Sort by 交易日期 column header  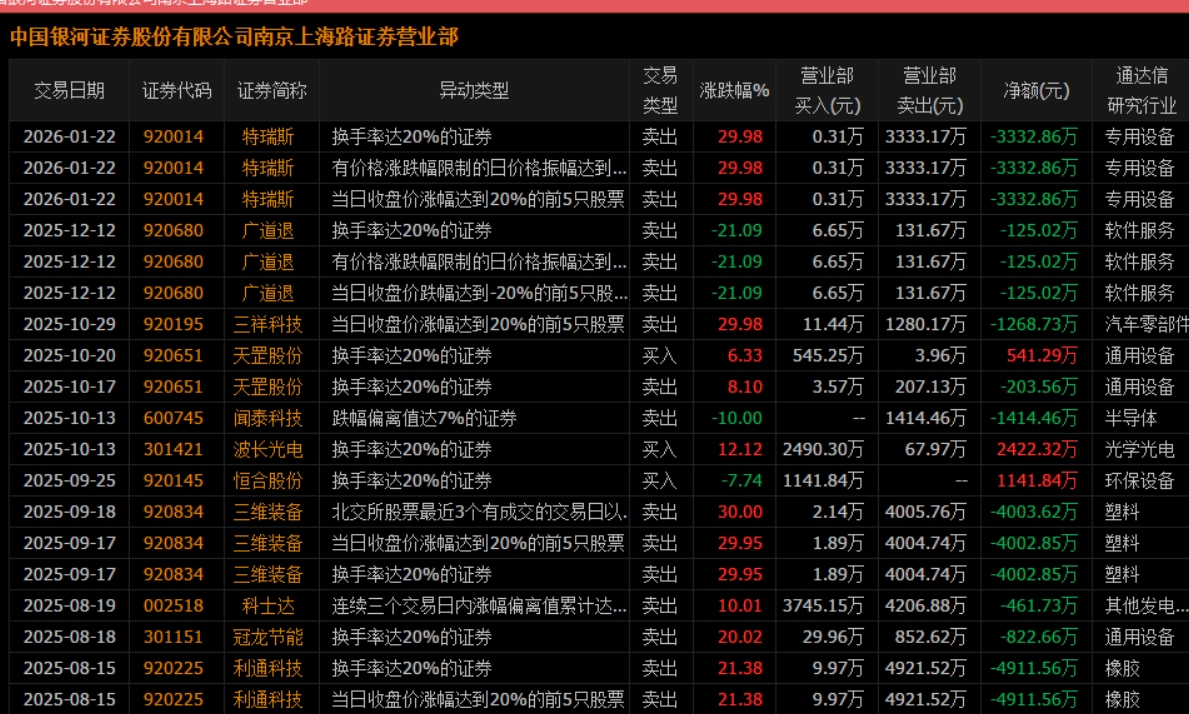[x=69, y=91]
